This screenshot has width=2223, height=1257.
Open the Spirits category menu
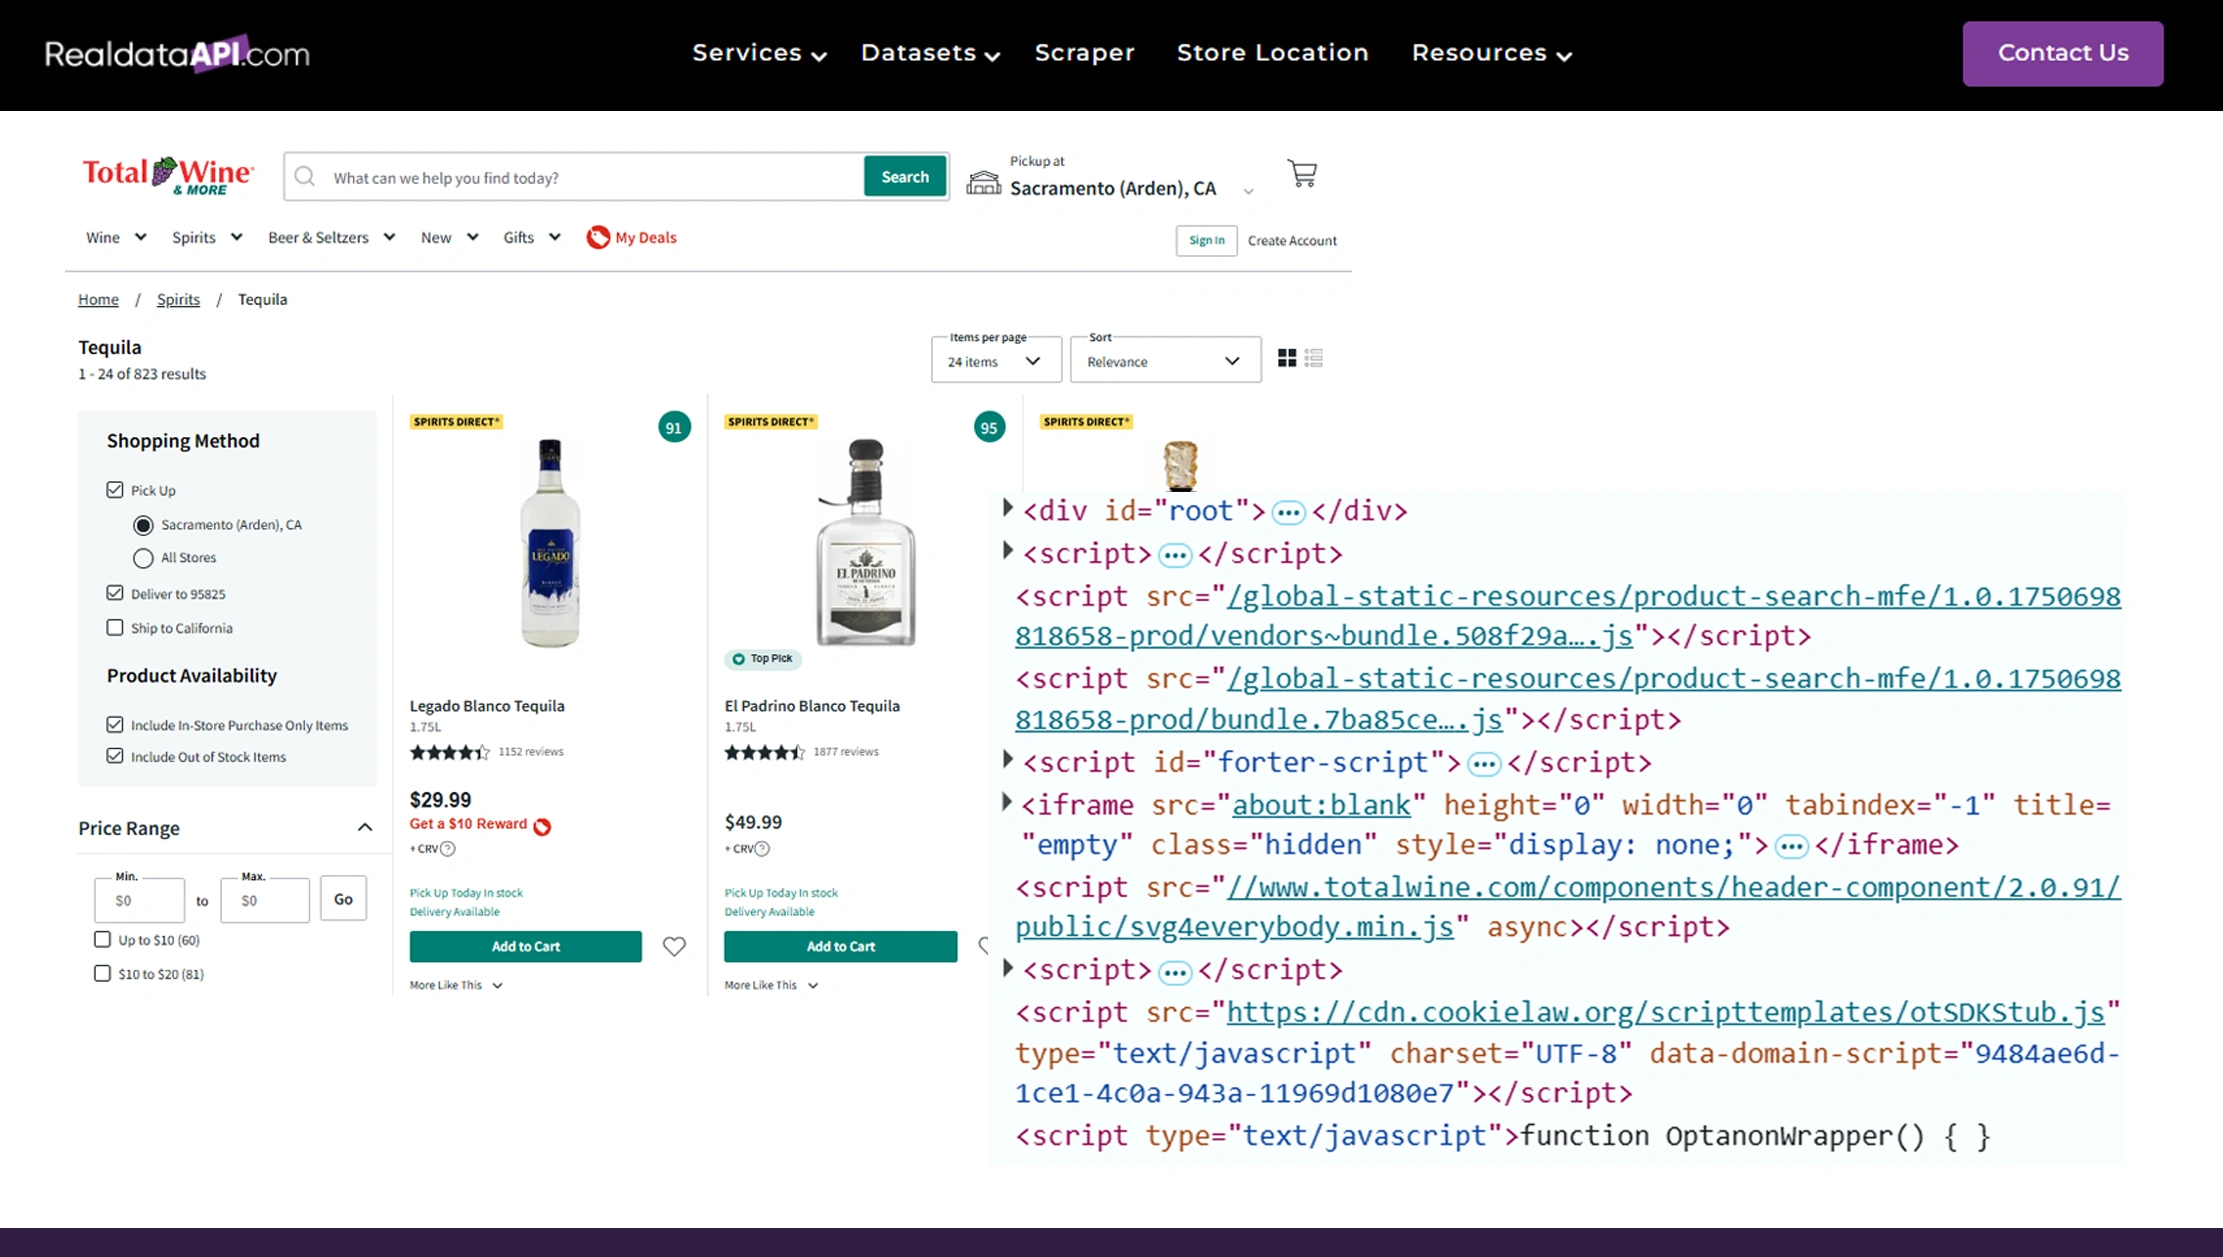(x=207, y=237)
